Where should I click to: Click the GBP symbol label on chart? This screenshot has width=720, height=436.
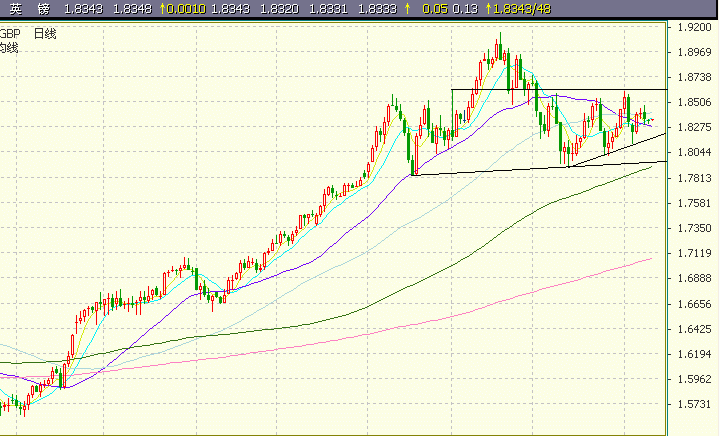point(10,34)
